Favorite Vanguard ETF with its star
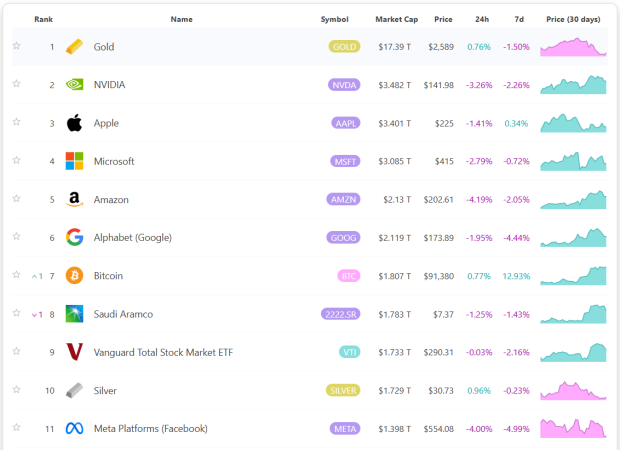Viewport: 620px width, 450px height. [17, 351]
